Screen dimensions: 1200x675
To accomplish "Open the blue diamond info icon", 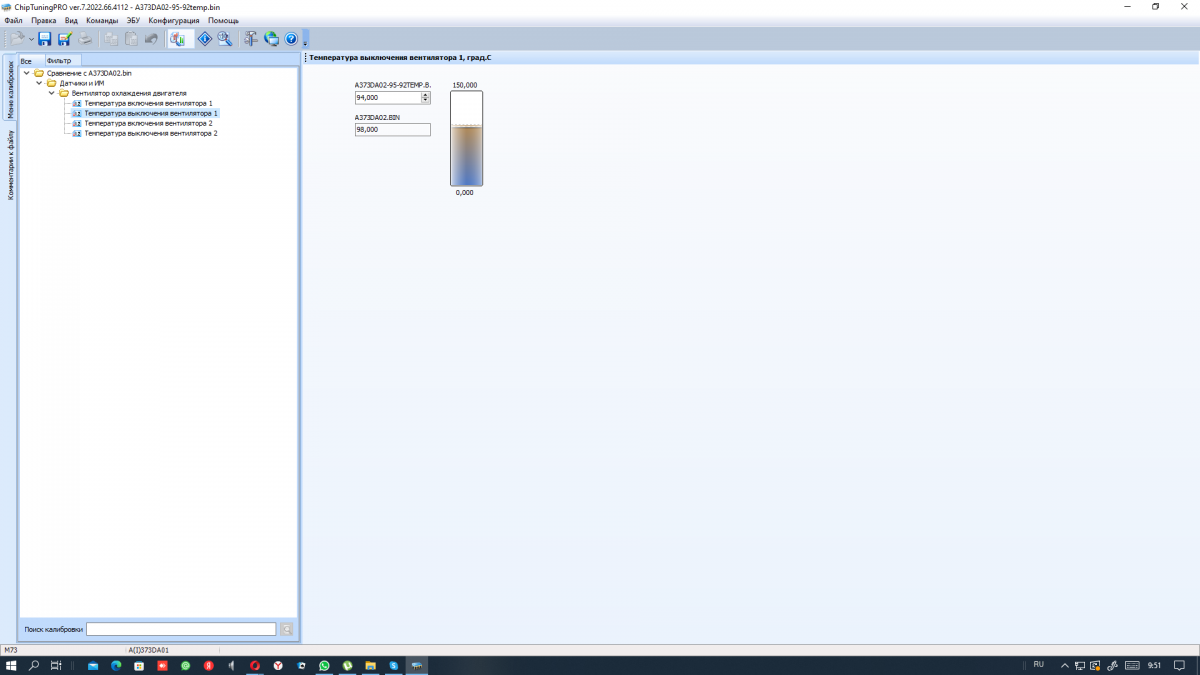I will click(204, 39).
